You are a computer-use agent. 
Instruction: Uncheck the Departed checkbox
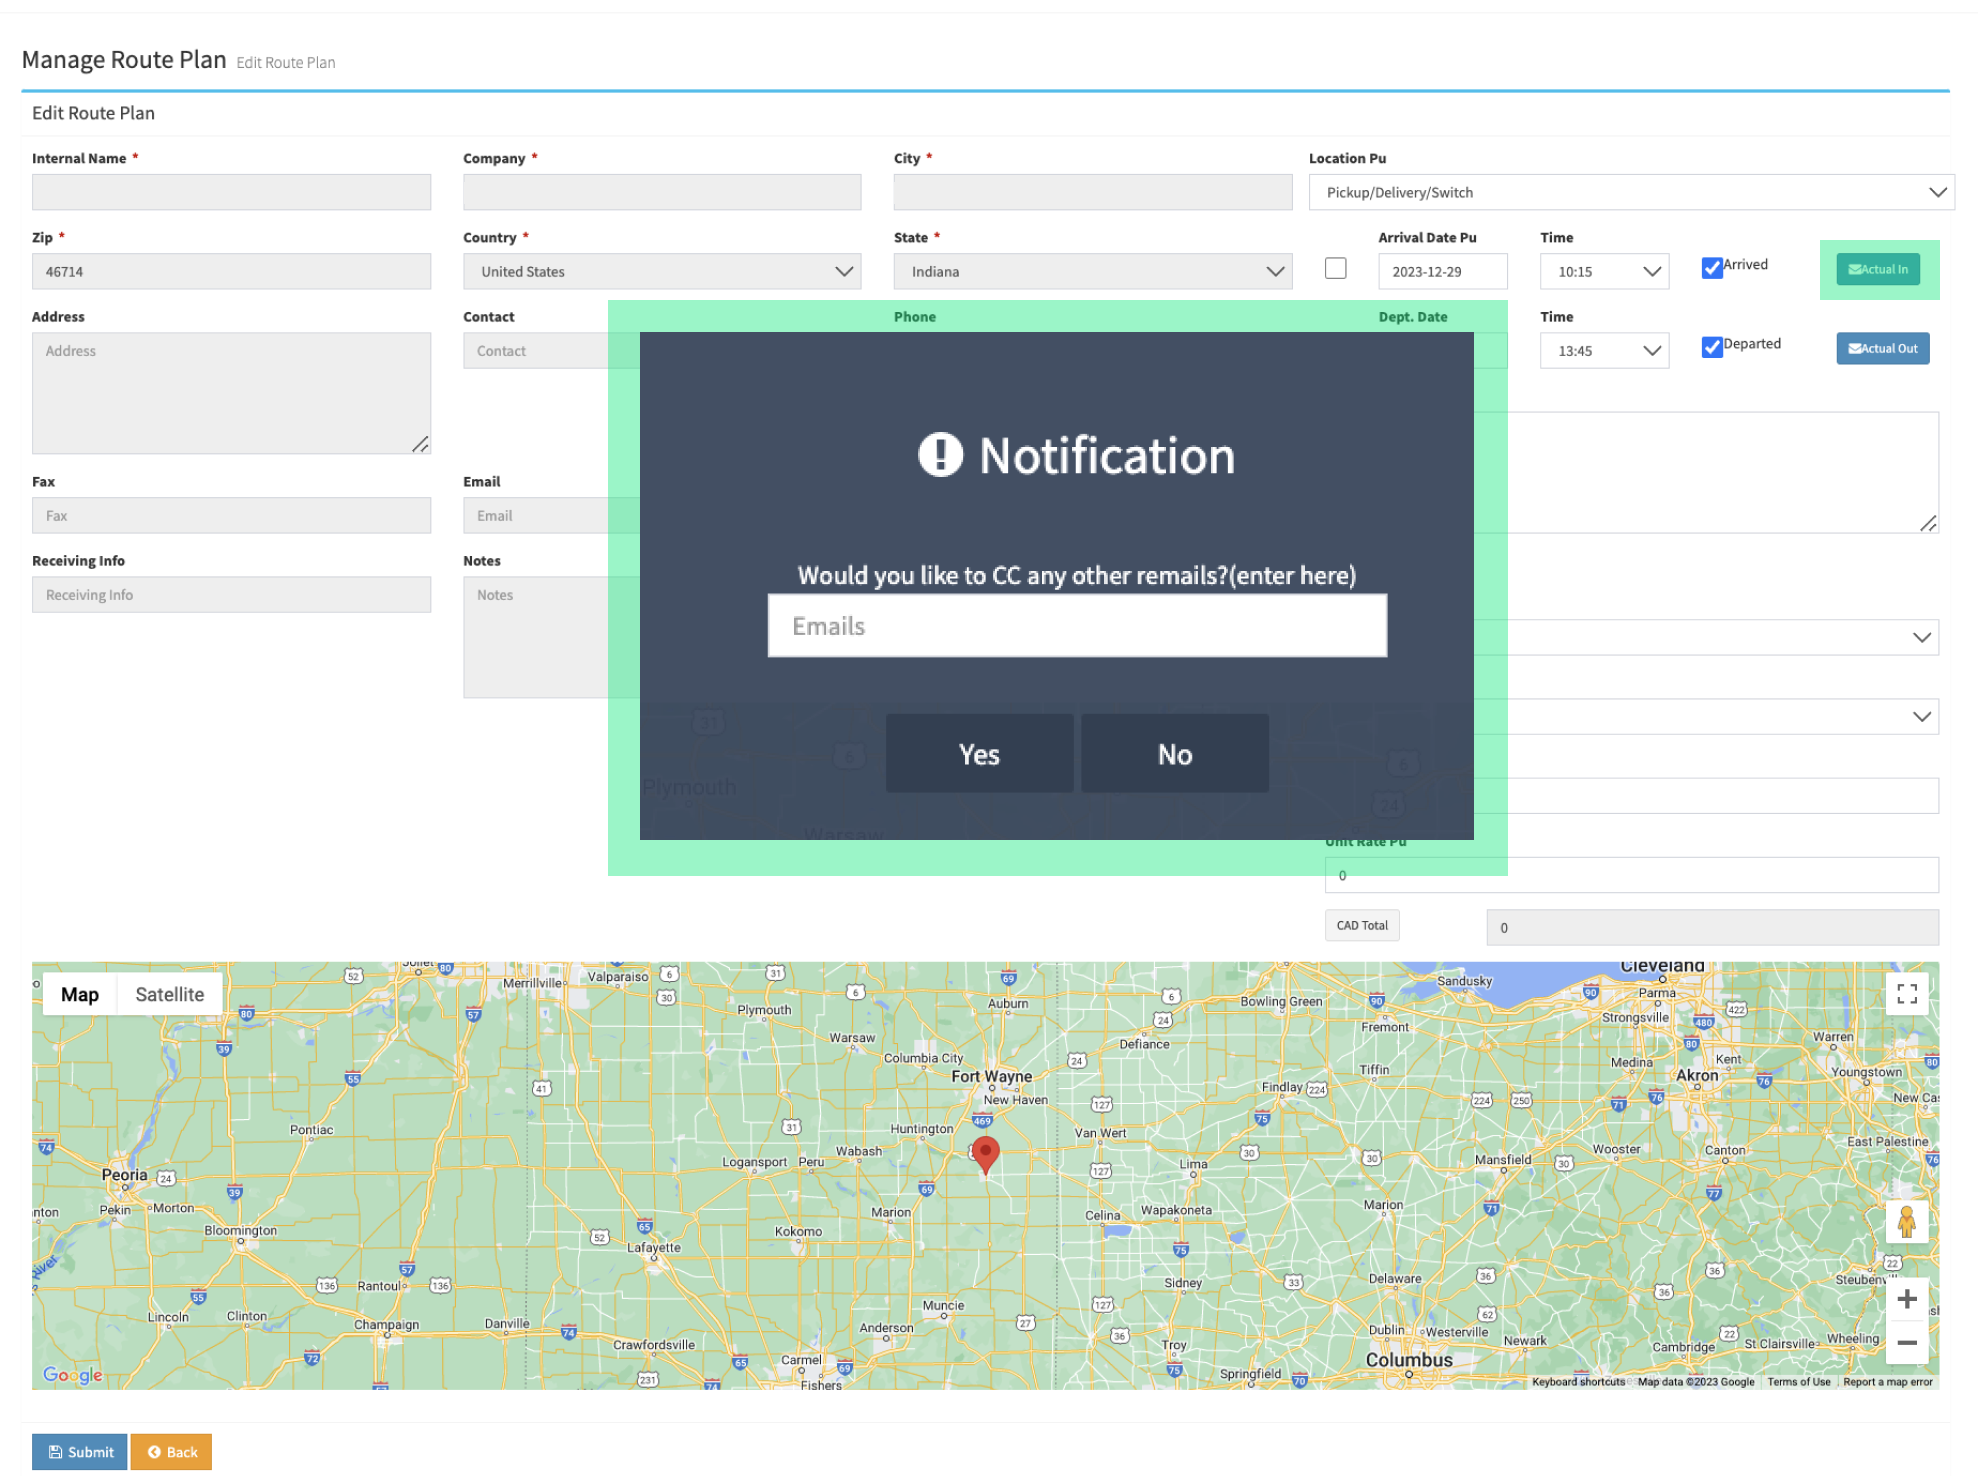coord(1711,347)
